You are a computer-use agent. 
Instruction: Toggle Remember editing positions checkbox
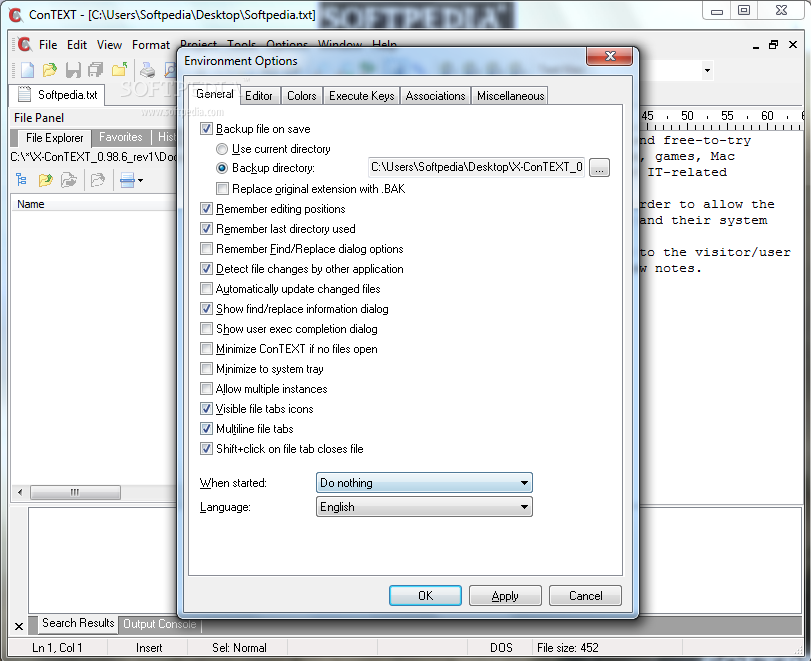tap(206, 208)
